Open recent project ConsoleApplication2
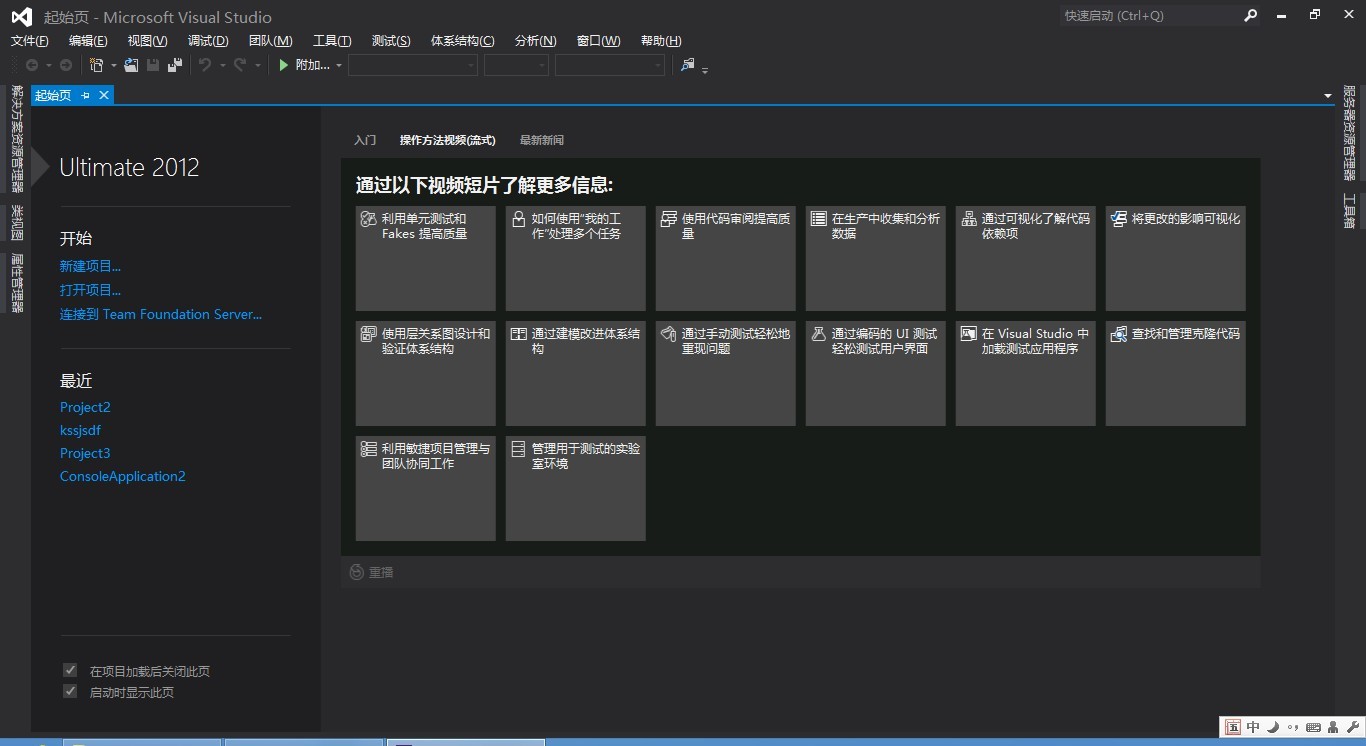 [123, 477]
